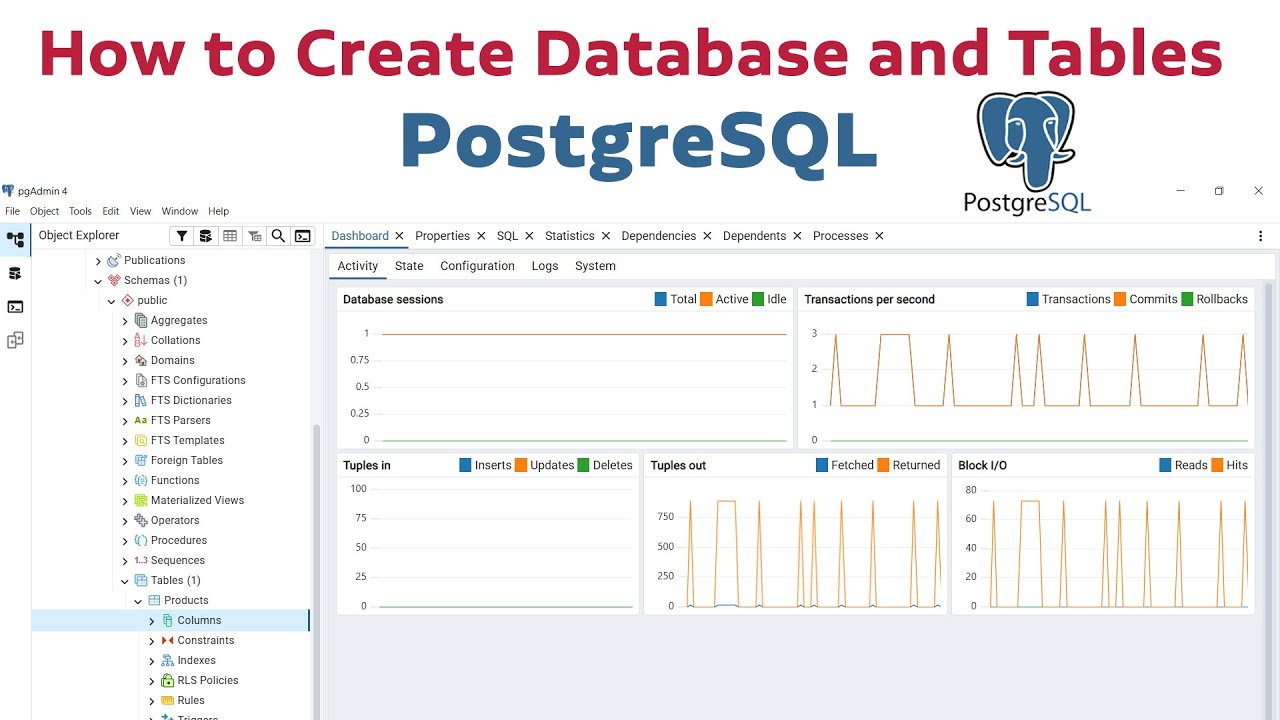
Task: Click the Domains node icon
Action: 141,360
